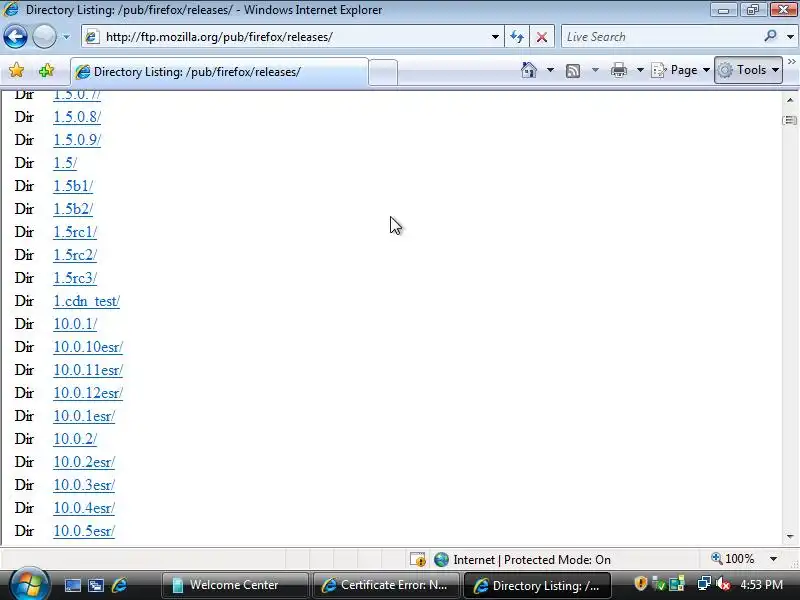Open the 1.5rc3/ directory link
This screenshot has height=600, width=800.
coord(75,278)
